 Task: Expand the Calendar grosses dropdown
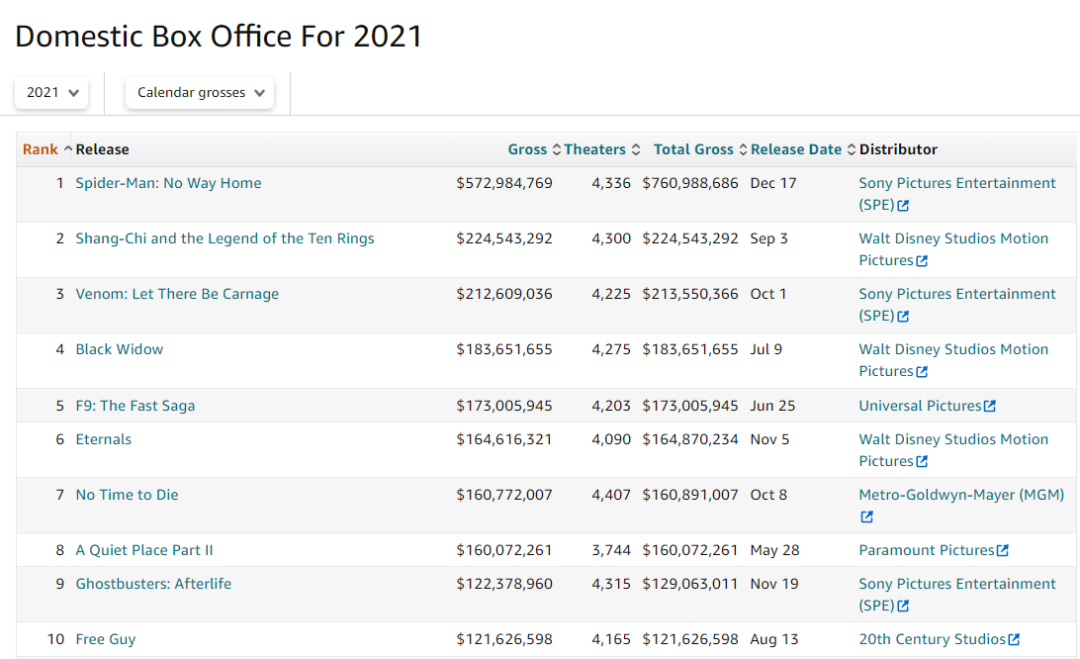point(200,92)
